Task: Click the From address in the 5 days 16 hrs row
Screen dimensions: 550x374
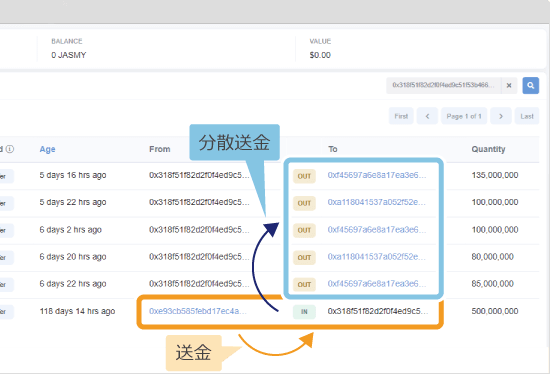Action: (x=199, y=175)
